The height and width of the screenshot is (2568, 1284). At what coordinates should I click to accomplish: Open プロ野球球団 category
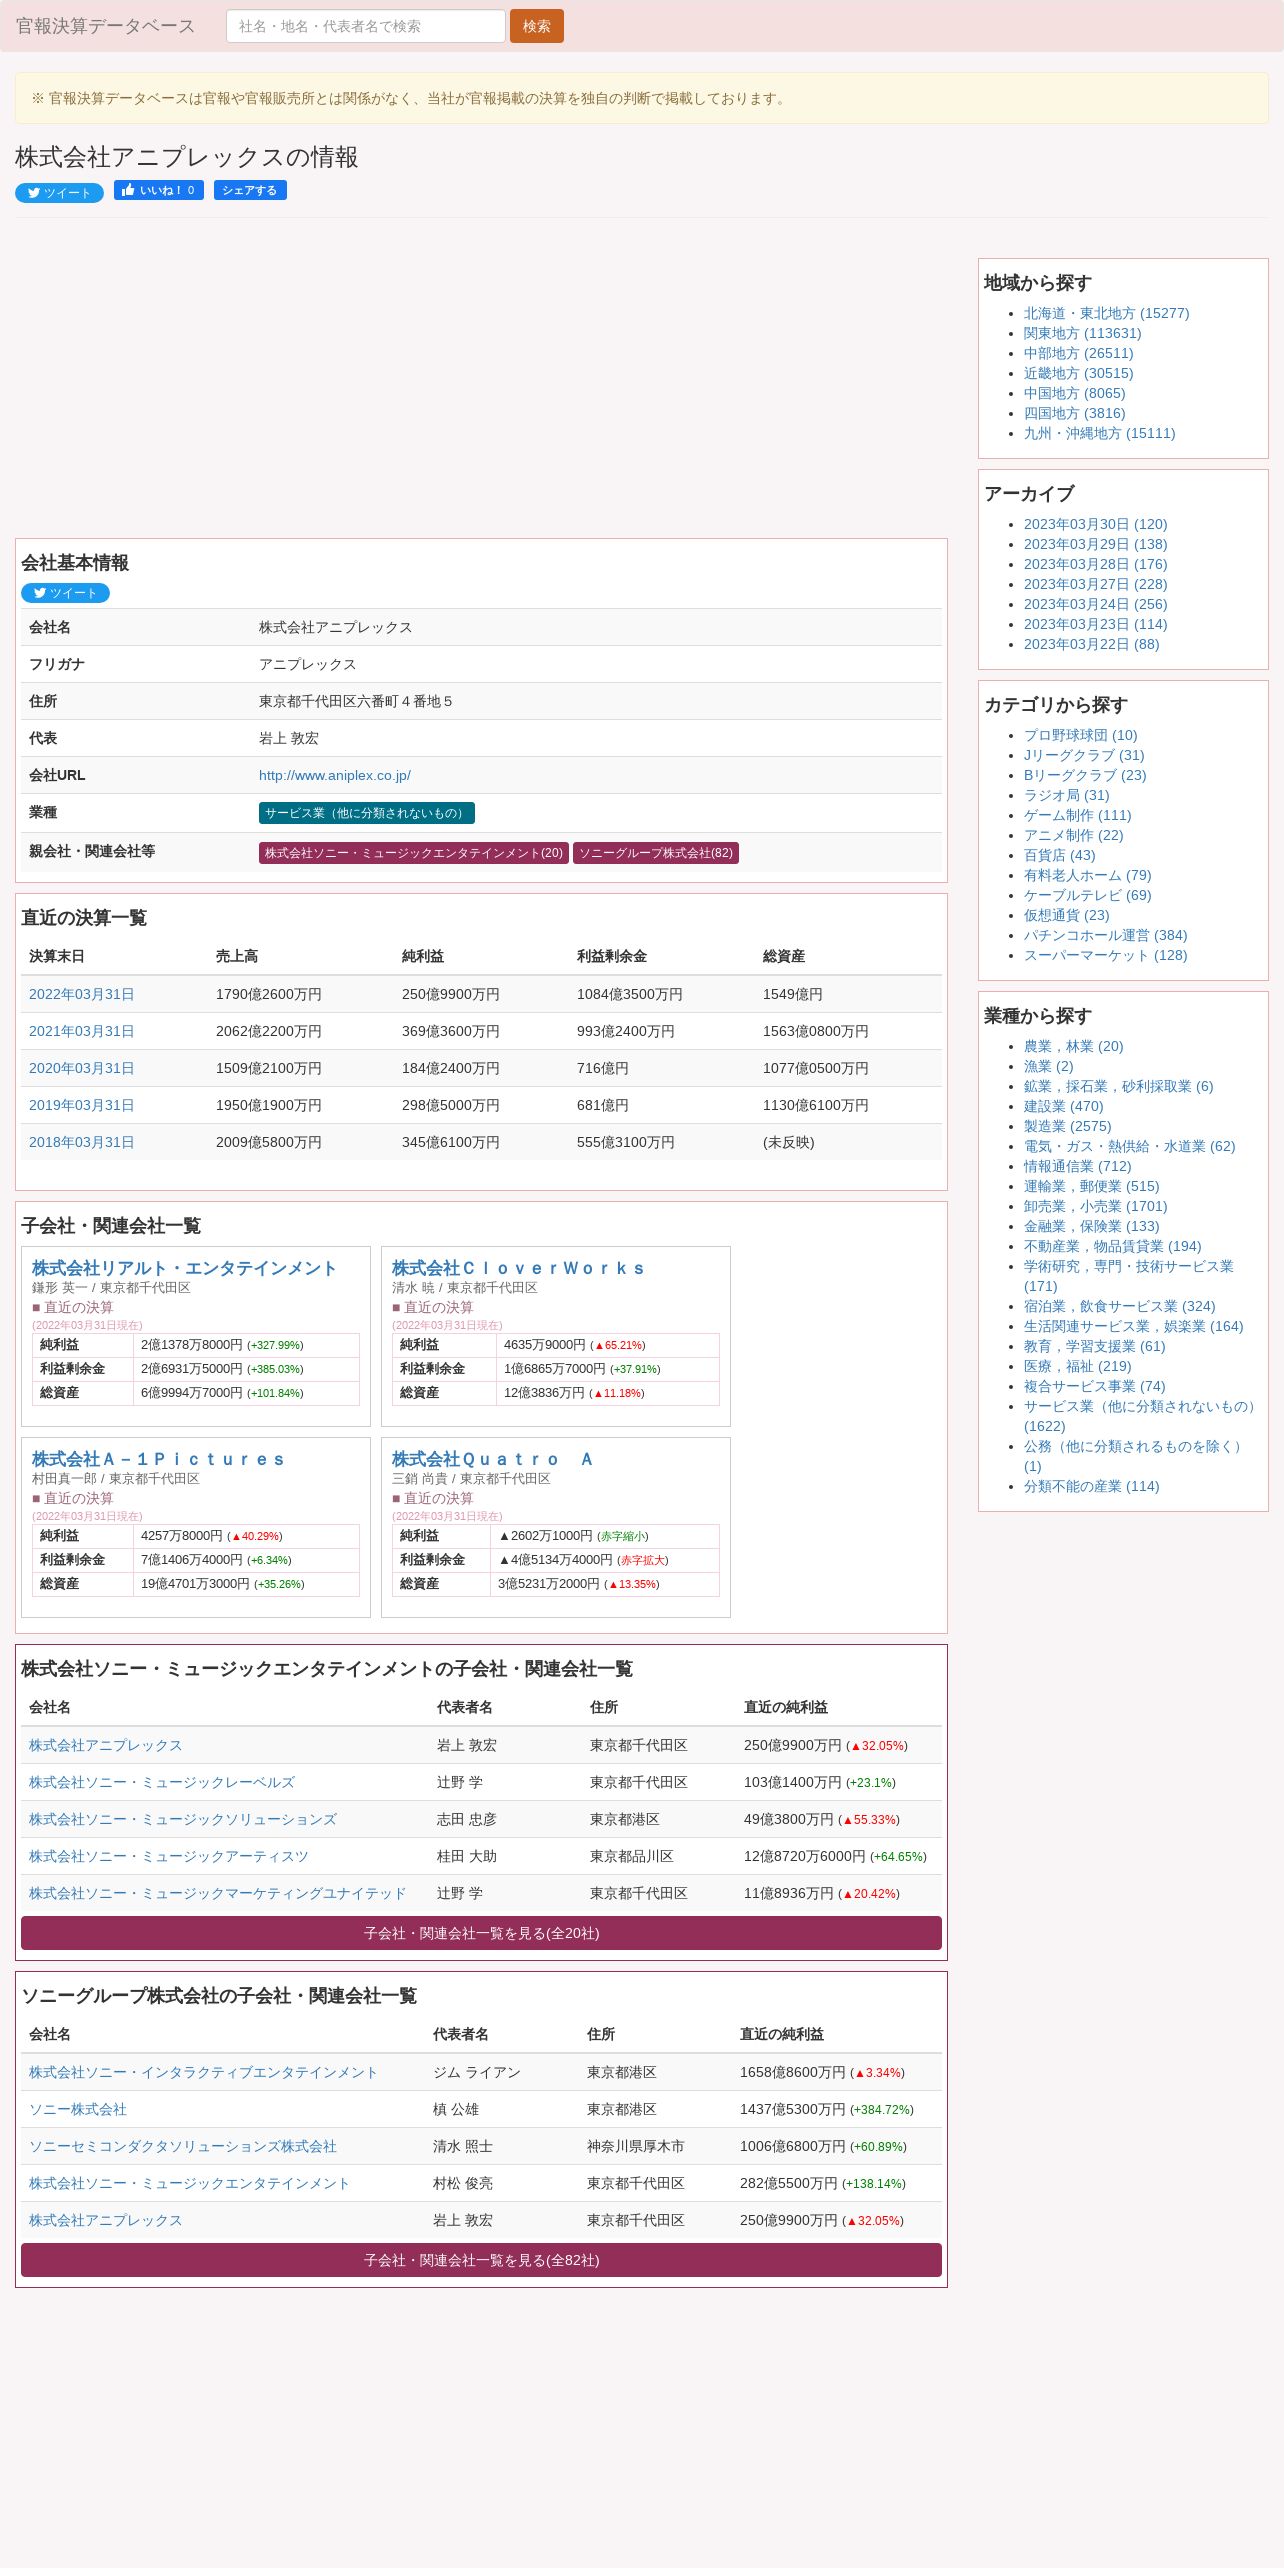pos(1080,735)
